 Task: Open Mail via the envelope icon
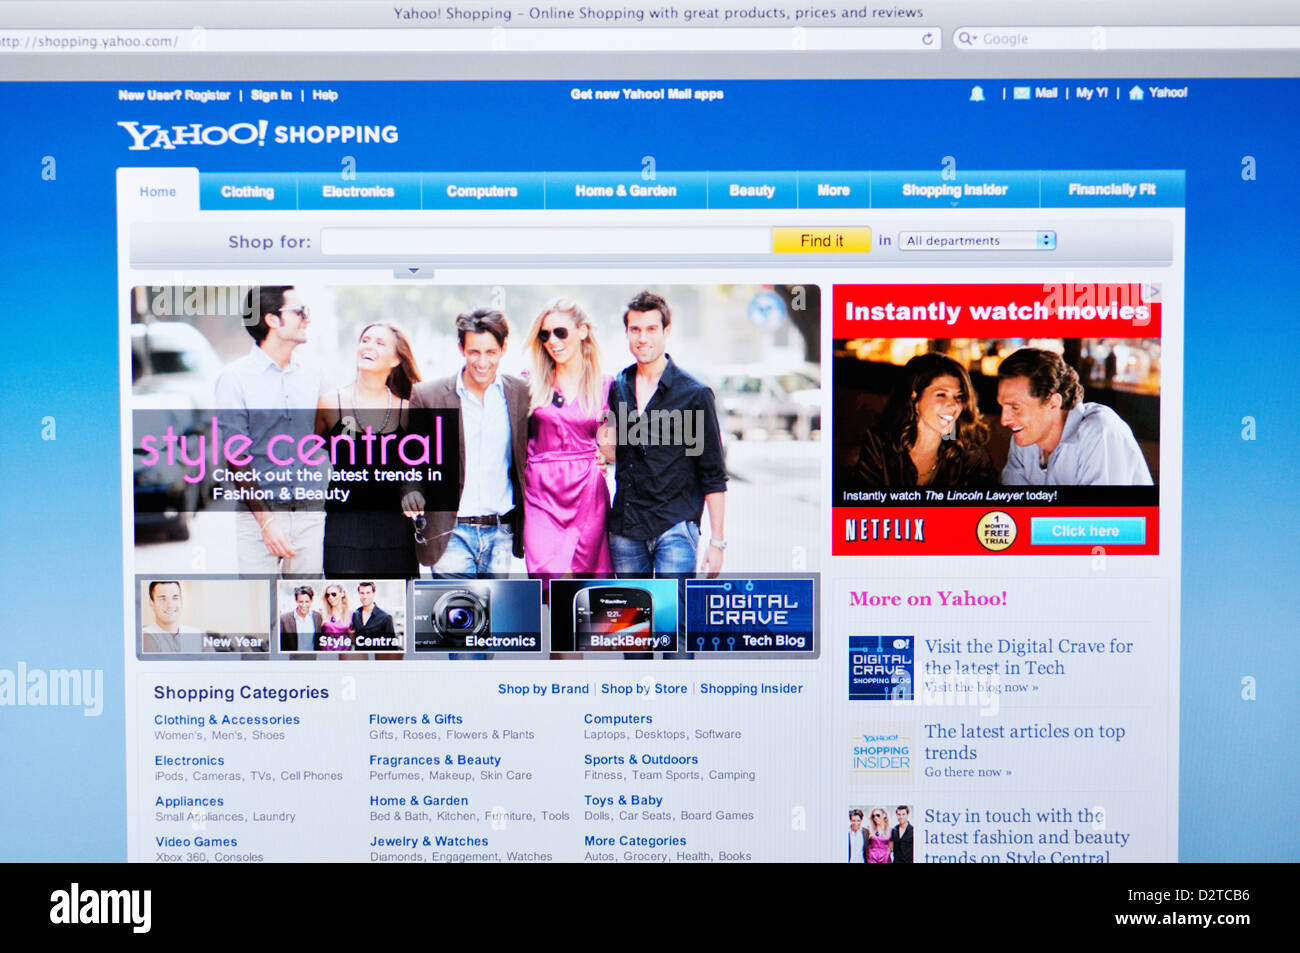1021,93
